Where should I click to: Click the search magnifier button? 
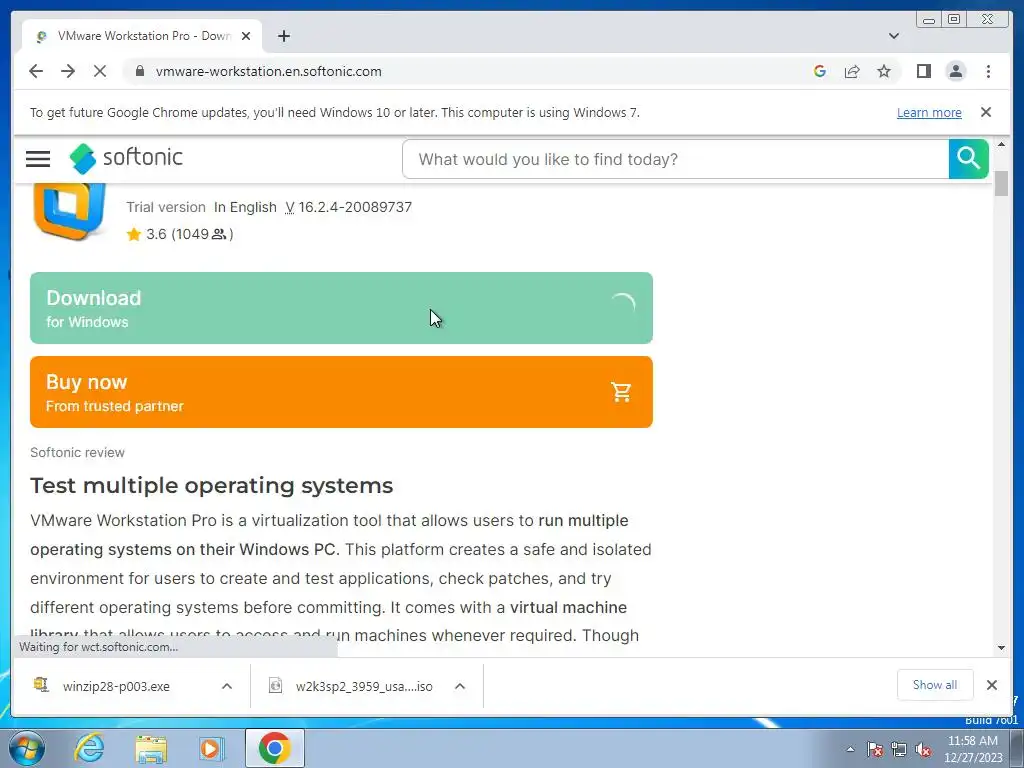pyautogui.click(x=968, y=159)
